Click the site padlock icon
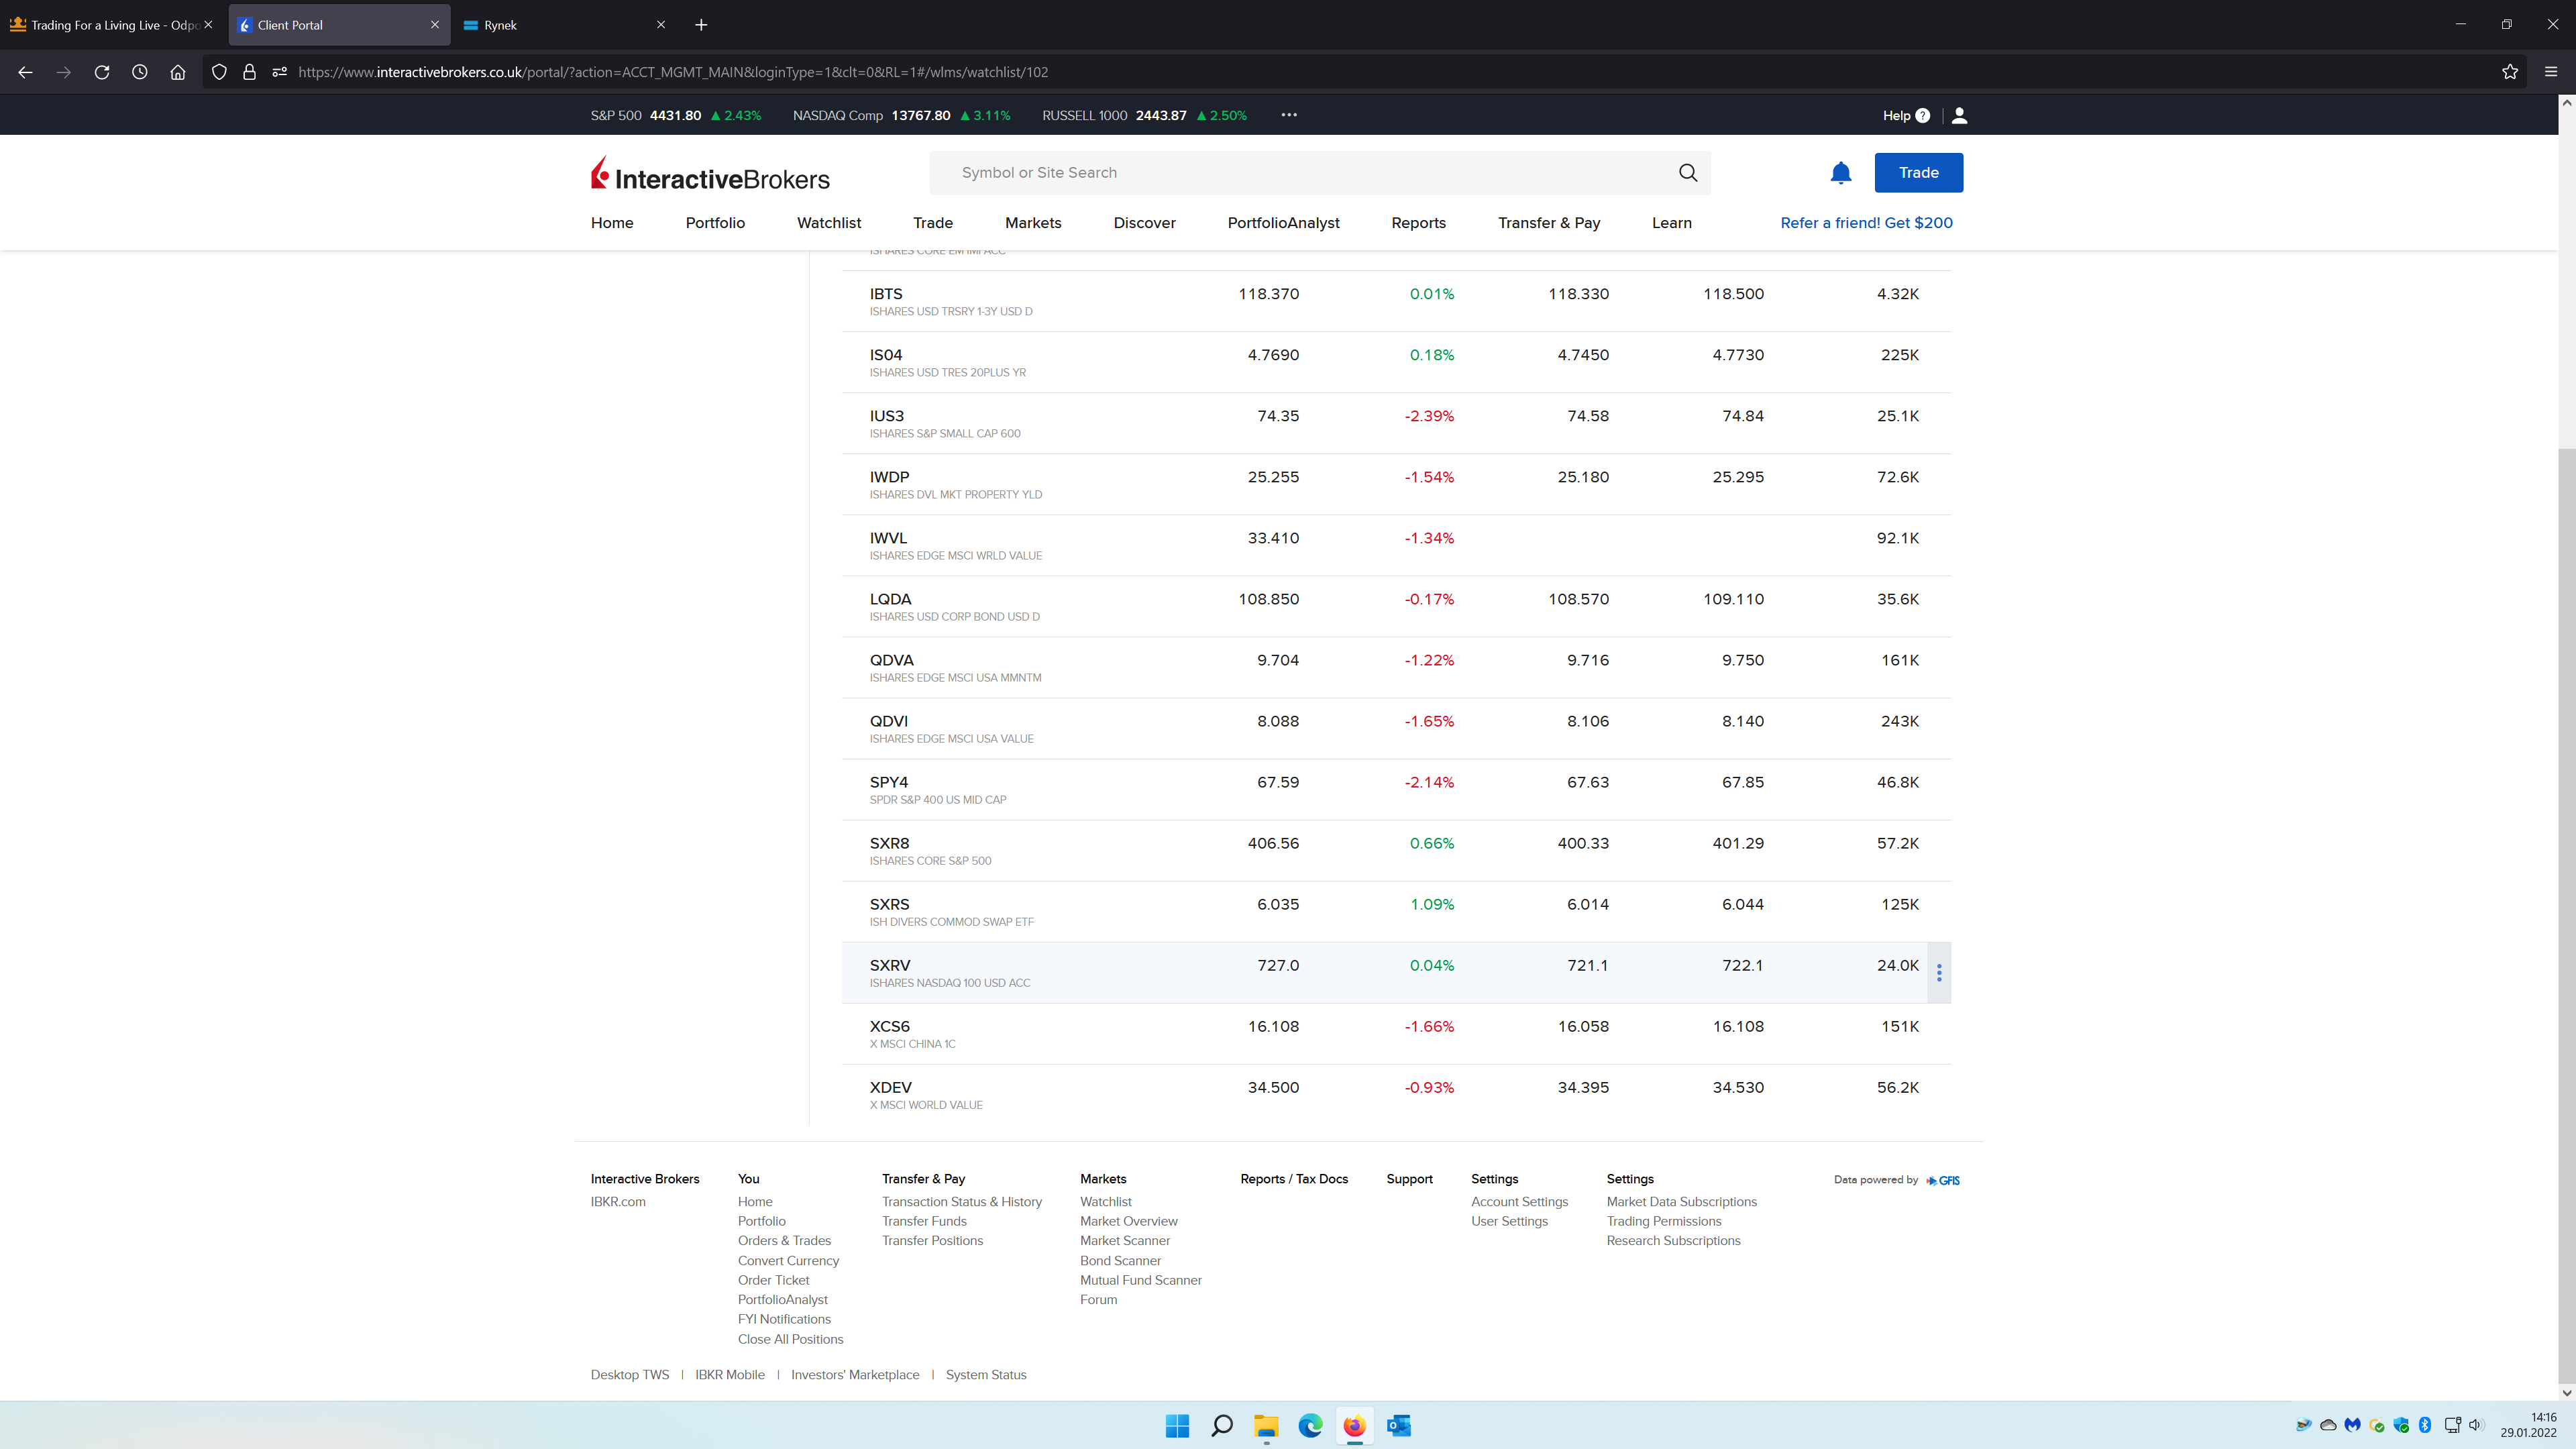The image size is (2576, 1449). (x=249, y=72)
